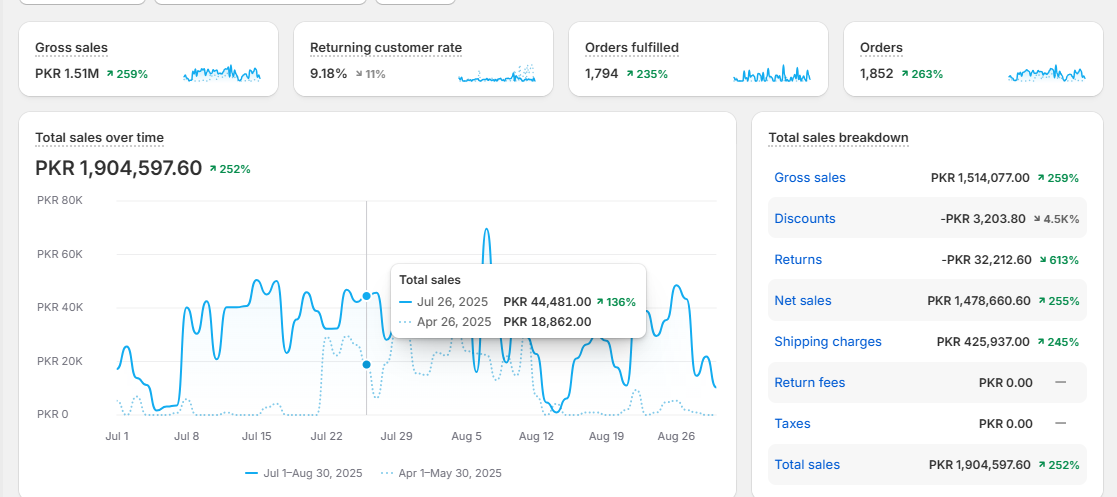Click the Gross sales sparkline chart
This screenshot has width=1117, height=497.
coord(222,74)
